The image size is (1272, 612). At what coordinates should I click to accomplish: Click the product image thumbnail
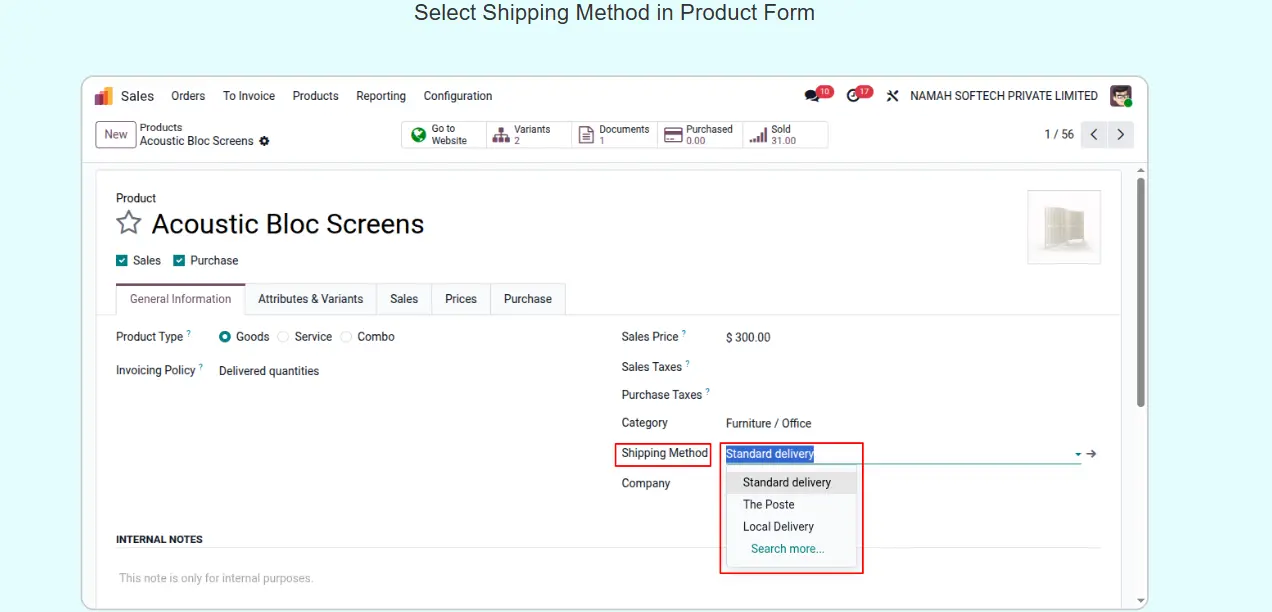pos(1064,227)
